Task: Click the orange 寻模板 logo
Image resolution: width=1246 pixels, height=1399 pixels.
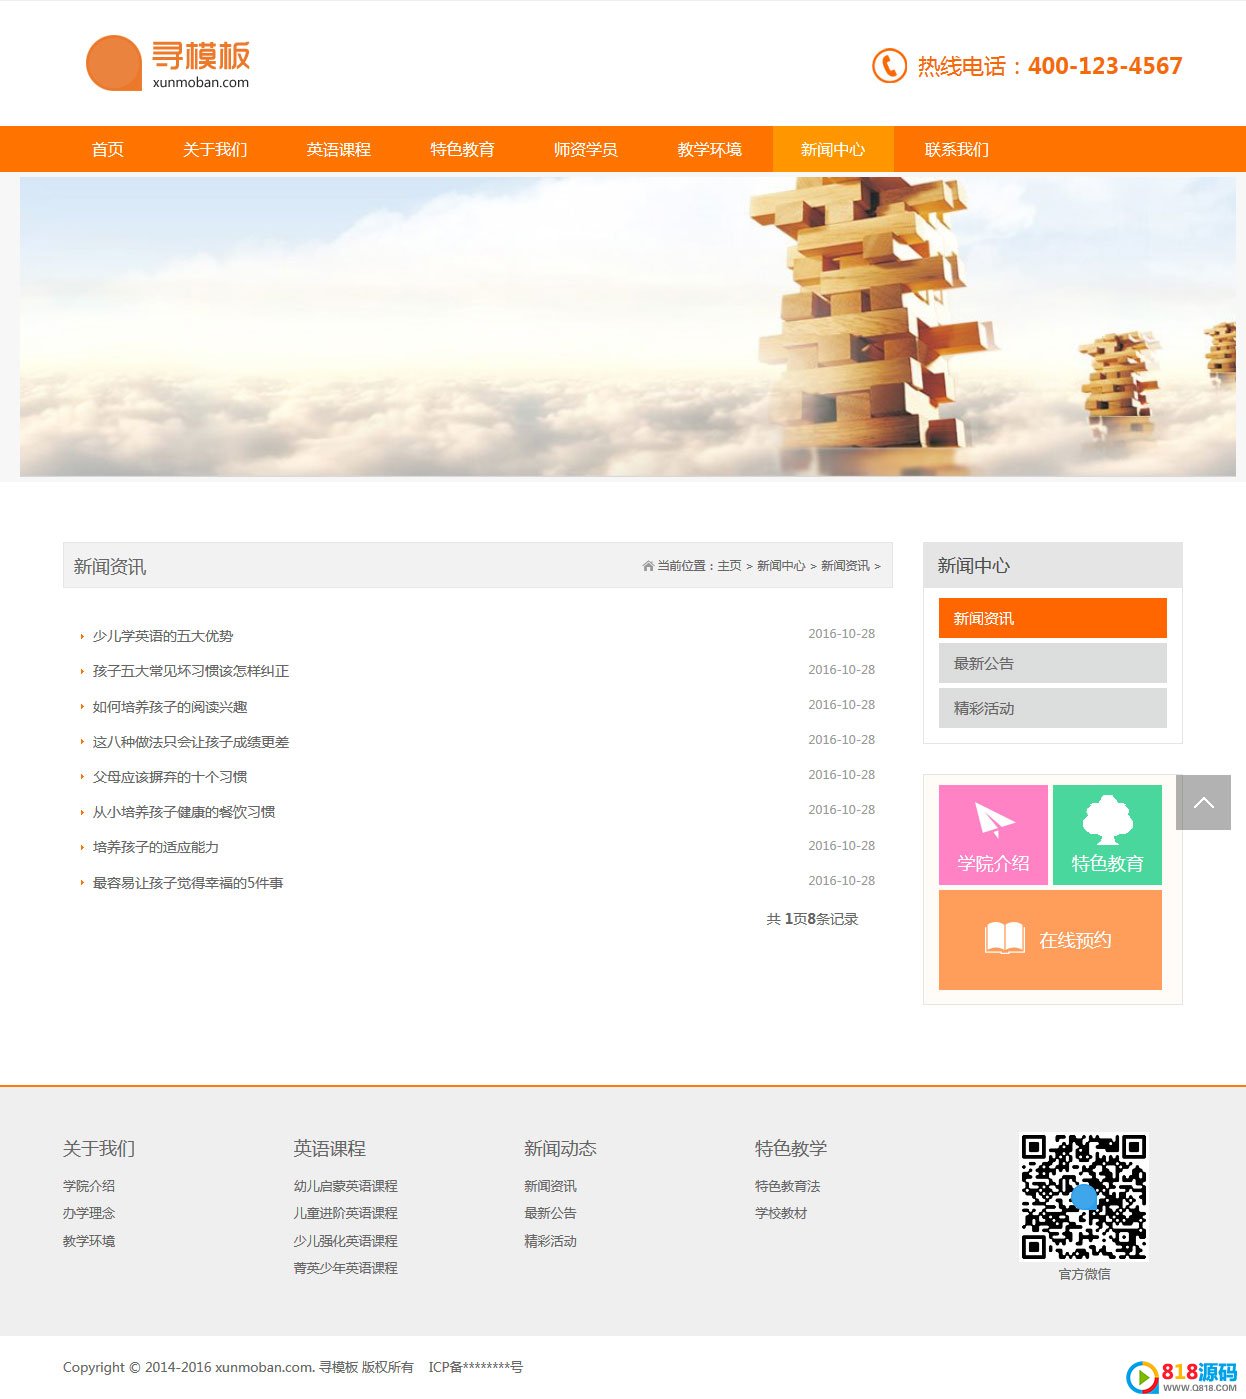Action: [x=168, y=64]
